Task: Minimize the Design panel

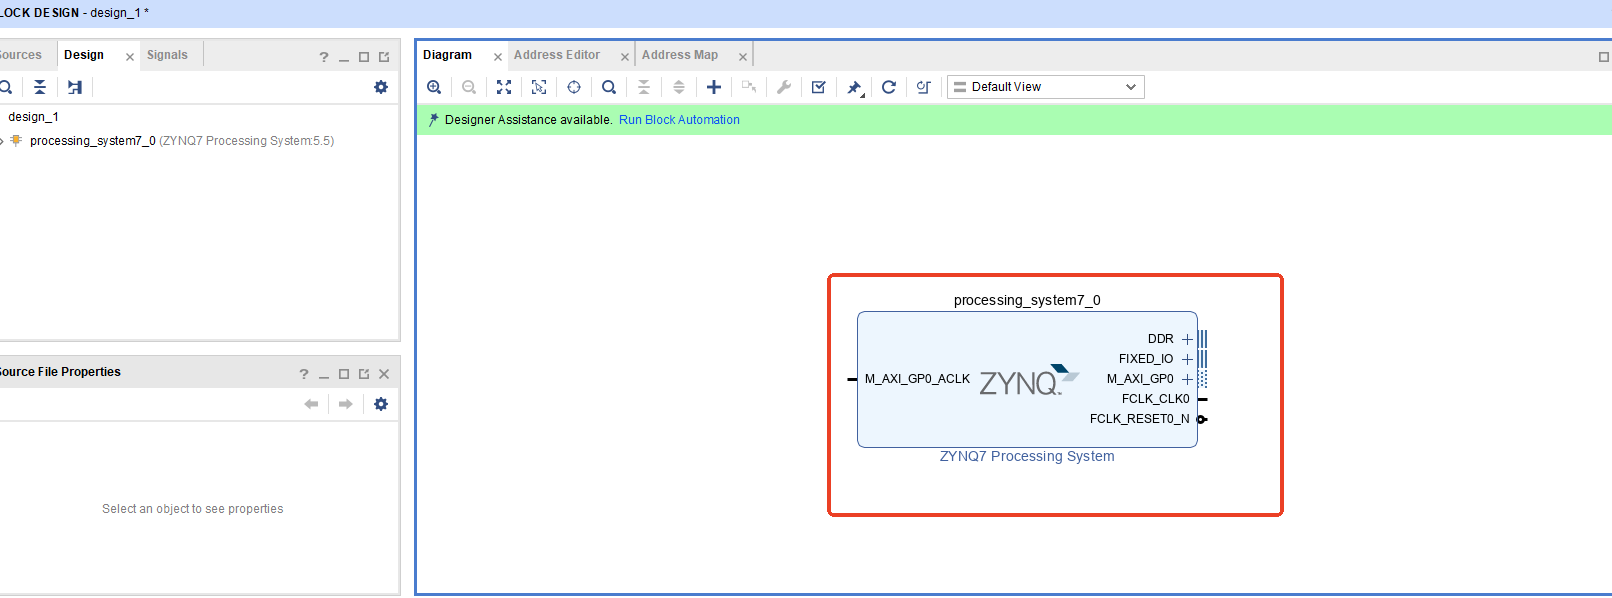Action: tap(344, 58)
